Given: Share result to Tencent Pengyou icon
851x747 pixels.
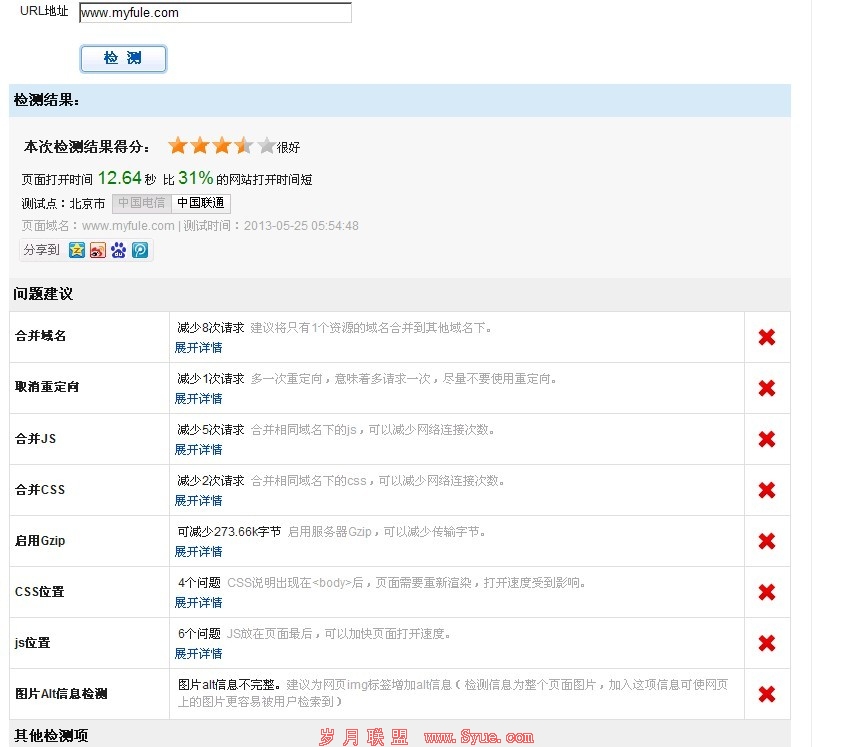Looking at the screenshot, I should pyautogui.click(x=140, y=250).
